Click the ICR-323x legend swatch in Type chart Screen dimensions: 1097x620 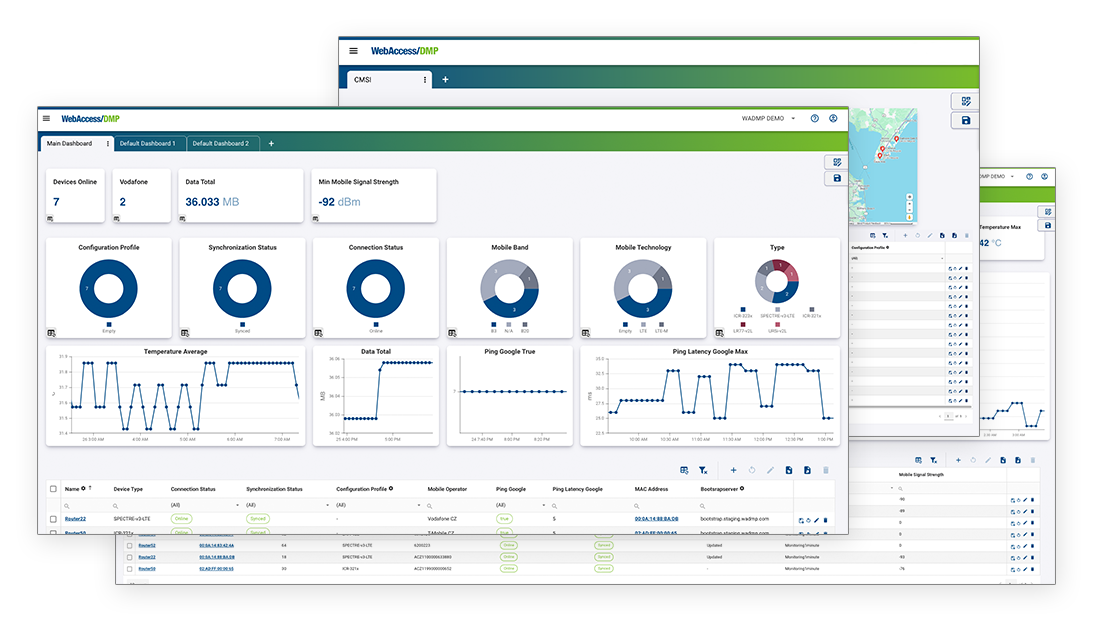pyautogui.click(x=743, y=309)
